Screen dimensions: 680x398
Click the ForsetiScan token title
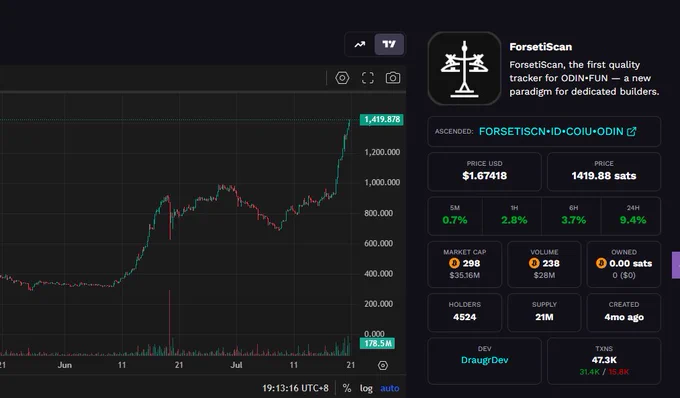pyautogui.click(x=540, y=47)
